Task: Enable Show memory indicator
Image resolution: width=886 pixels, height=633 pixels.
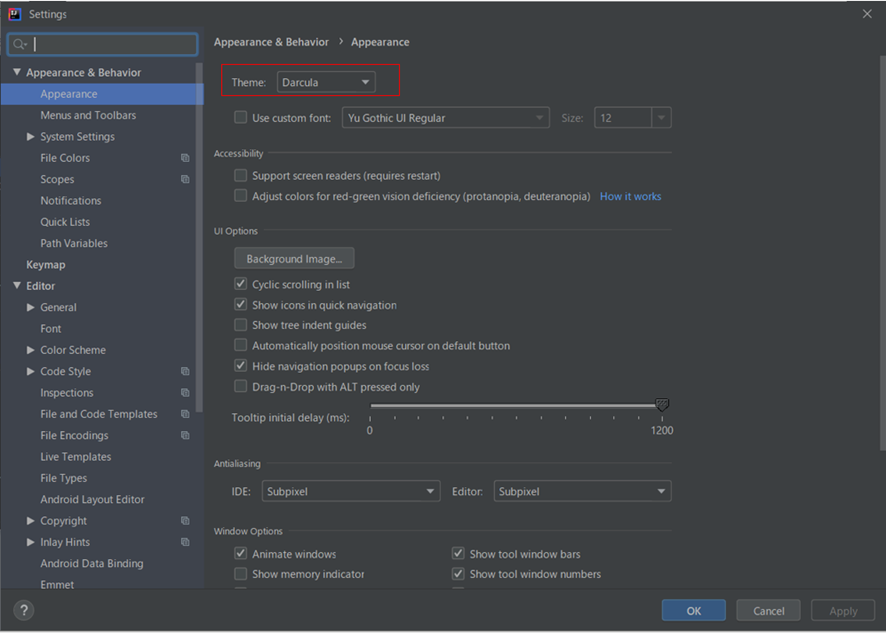Action: point(241,574)
